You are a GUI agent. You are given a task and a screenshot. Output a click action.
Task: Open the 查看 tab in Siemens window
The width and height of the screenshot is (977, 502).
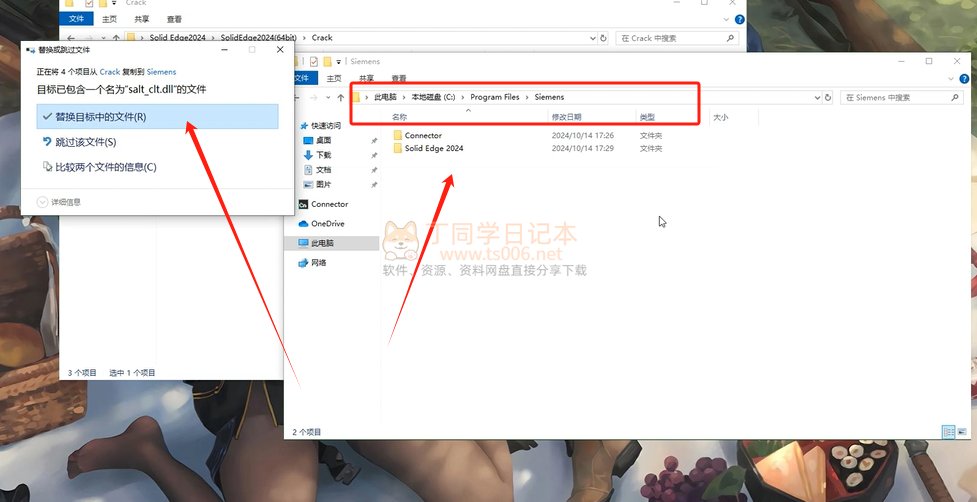399,78
